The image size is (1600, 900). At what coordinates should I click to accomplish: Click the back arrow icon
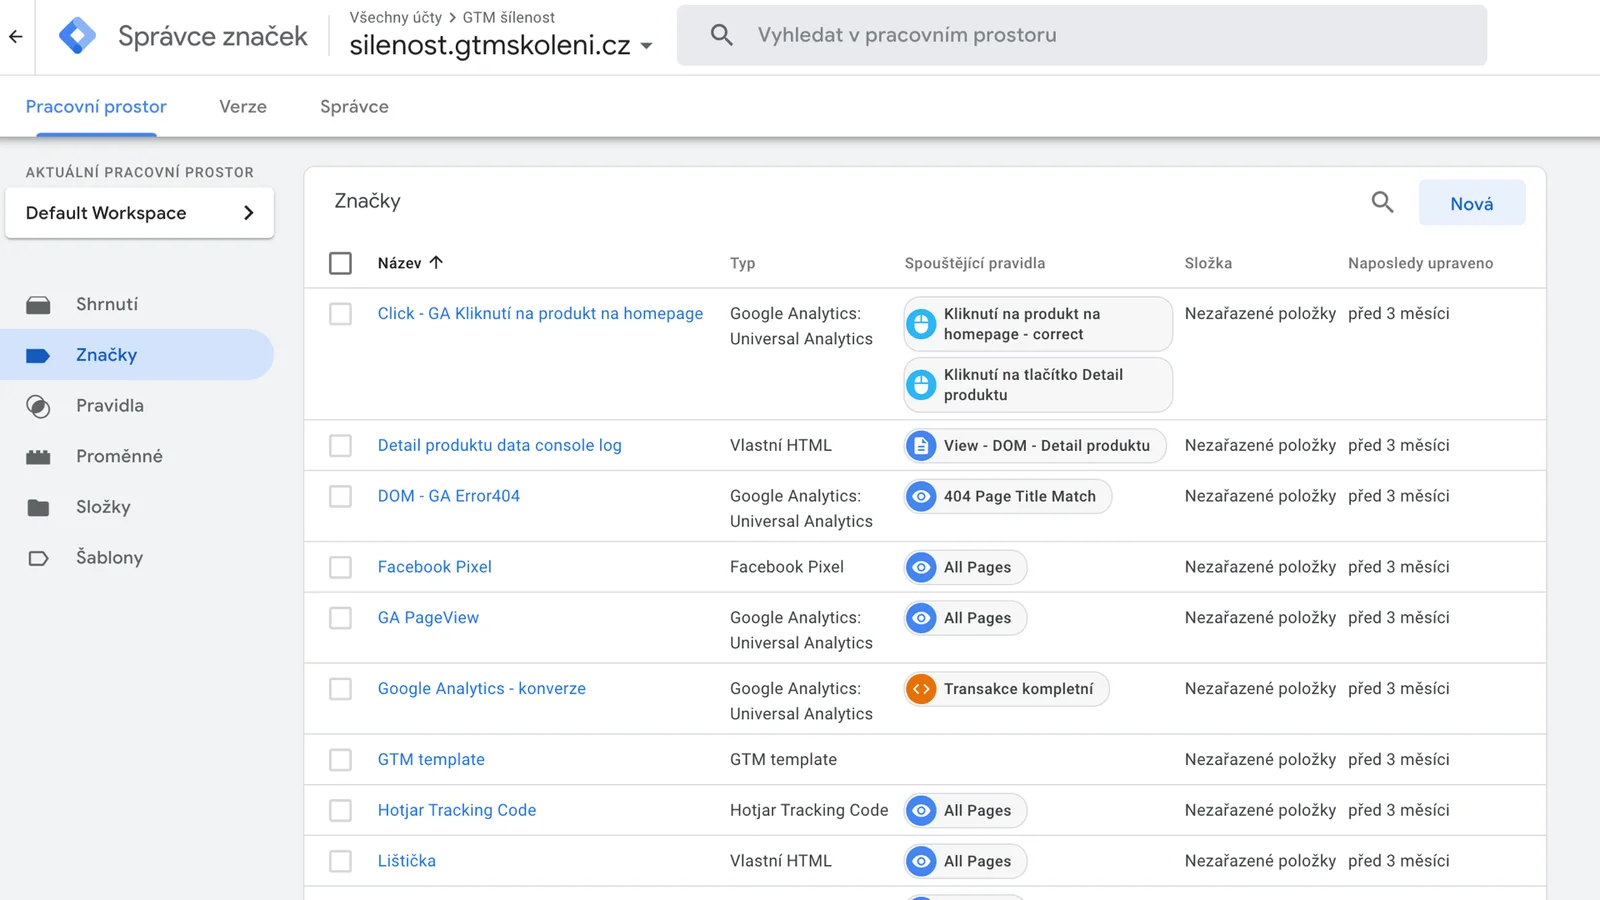point(16,37)
